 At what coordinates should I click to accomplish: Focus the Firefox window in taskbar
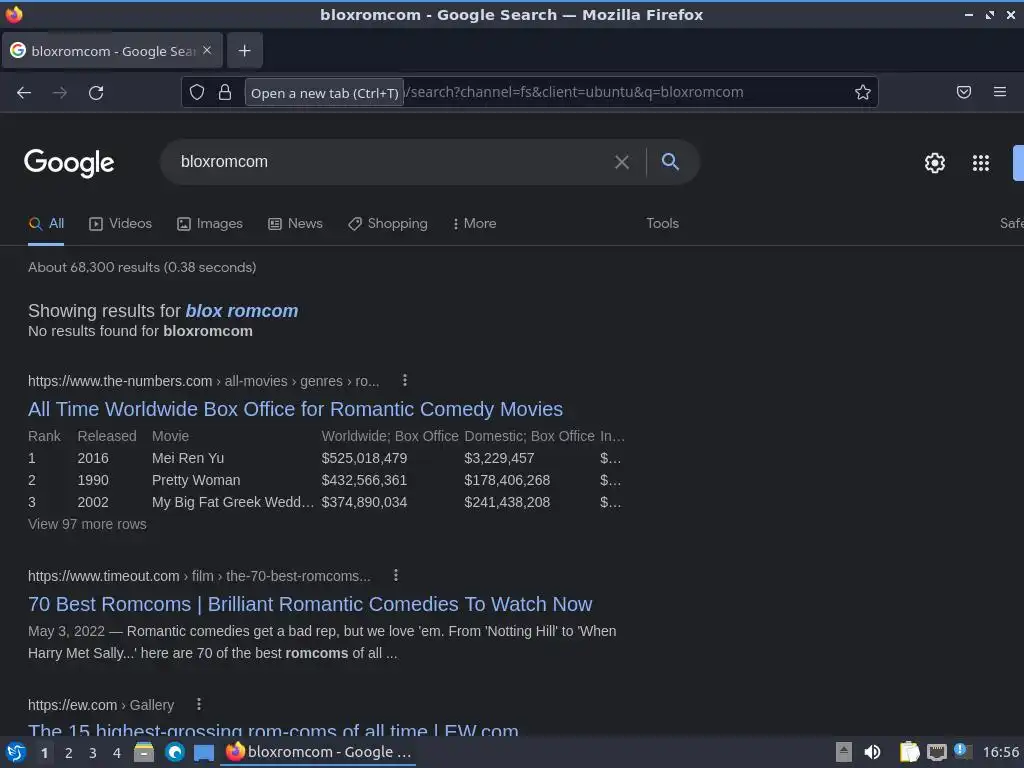pos(319,752)
